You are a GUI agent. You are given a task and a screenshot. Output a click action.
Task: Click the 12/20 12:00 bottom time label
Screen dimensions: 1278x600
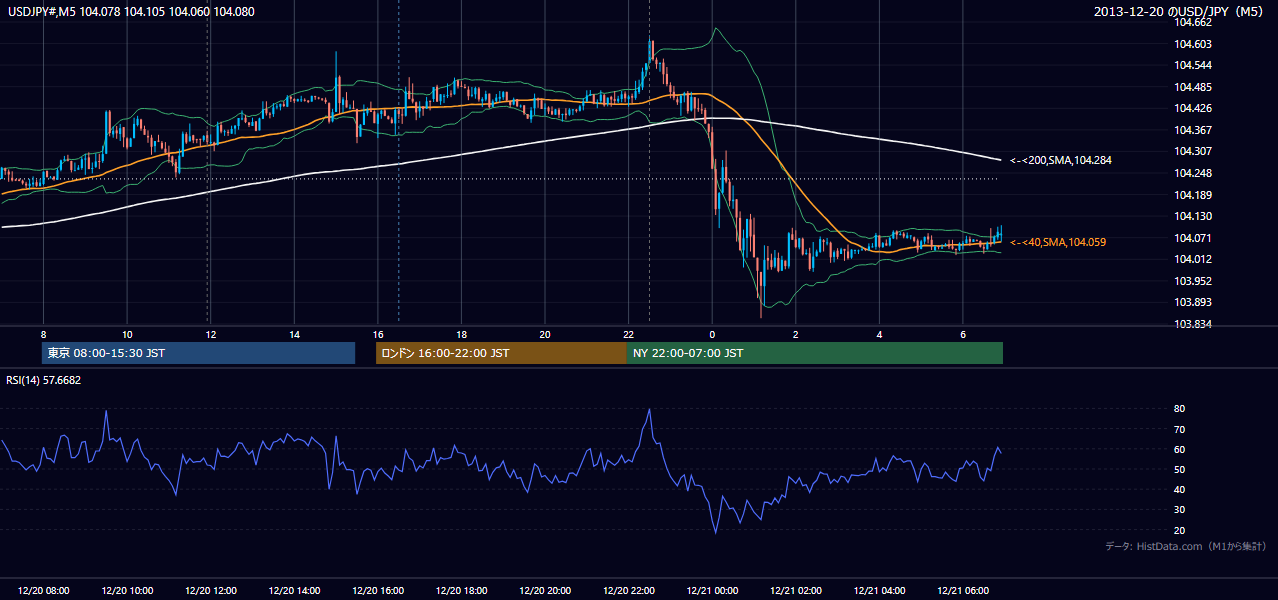tap(210, 591)
